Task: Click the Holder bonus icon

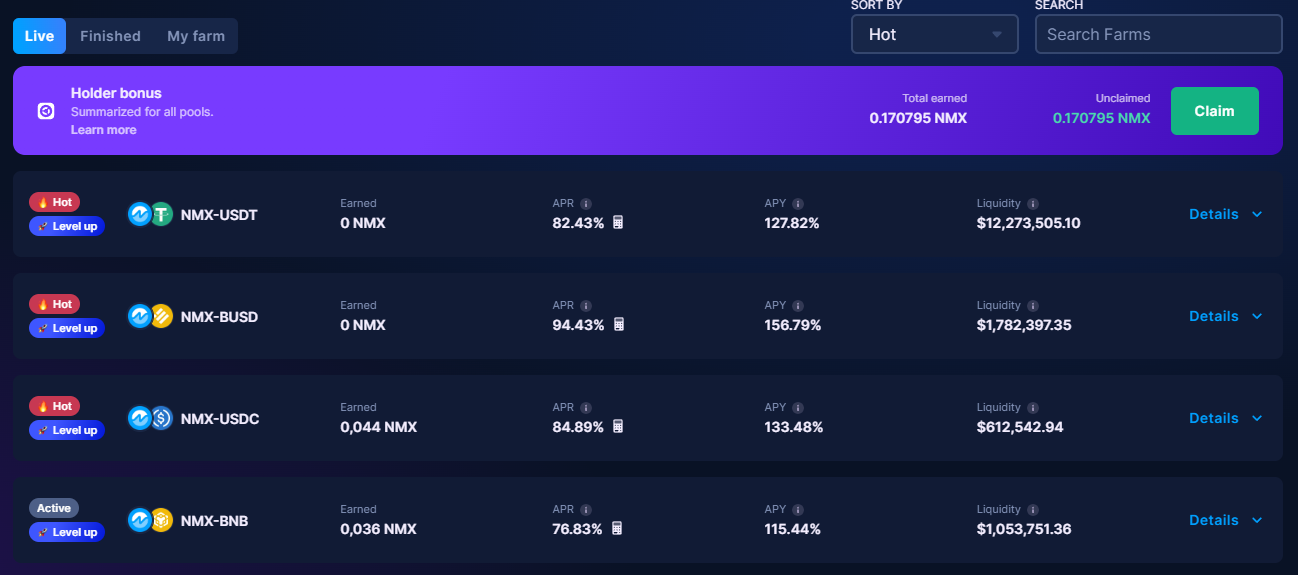Action: 45,111
